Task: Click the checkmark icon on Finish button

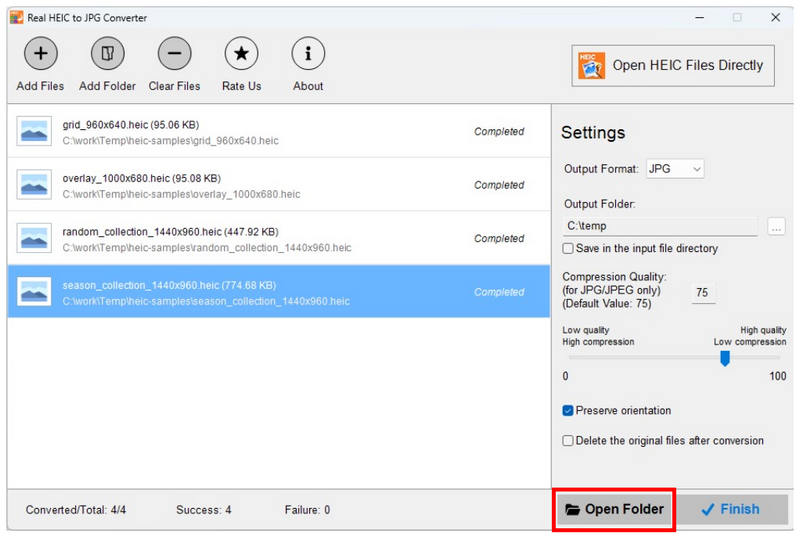Action: (708, 509)
